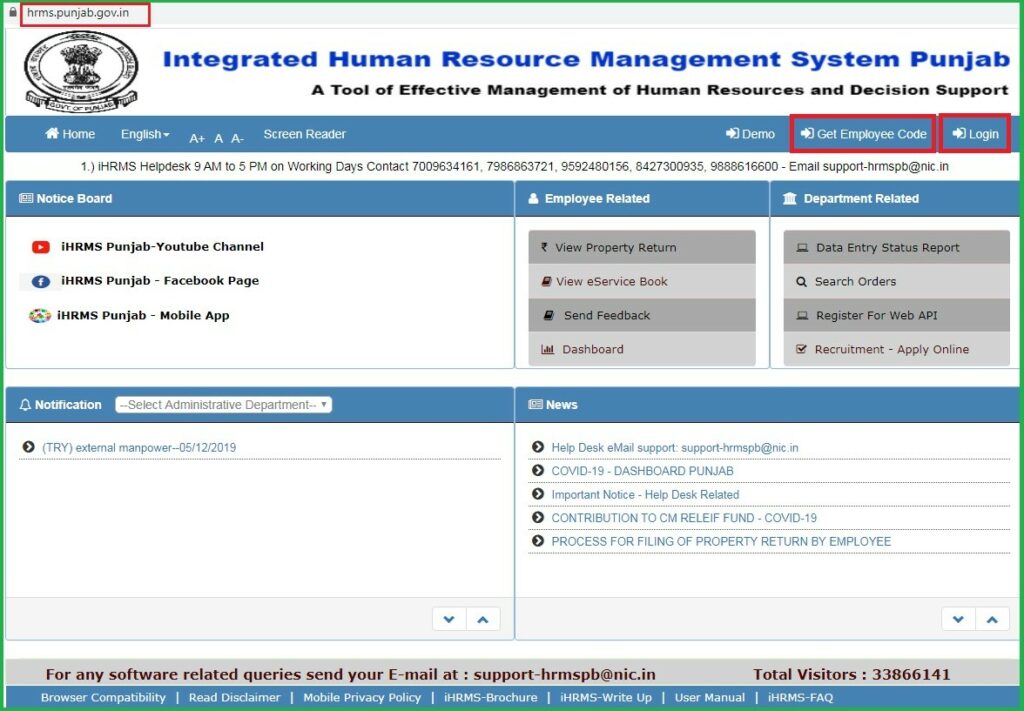Open Data Entry Status Report

[x=897, y=247]
